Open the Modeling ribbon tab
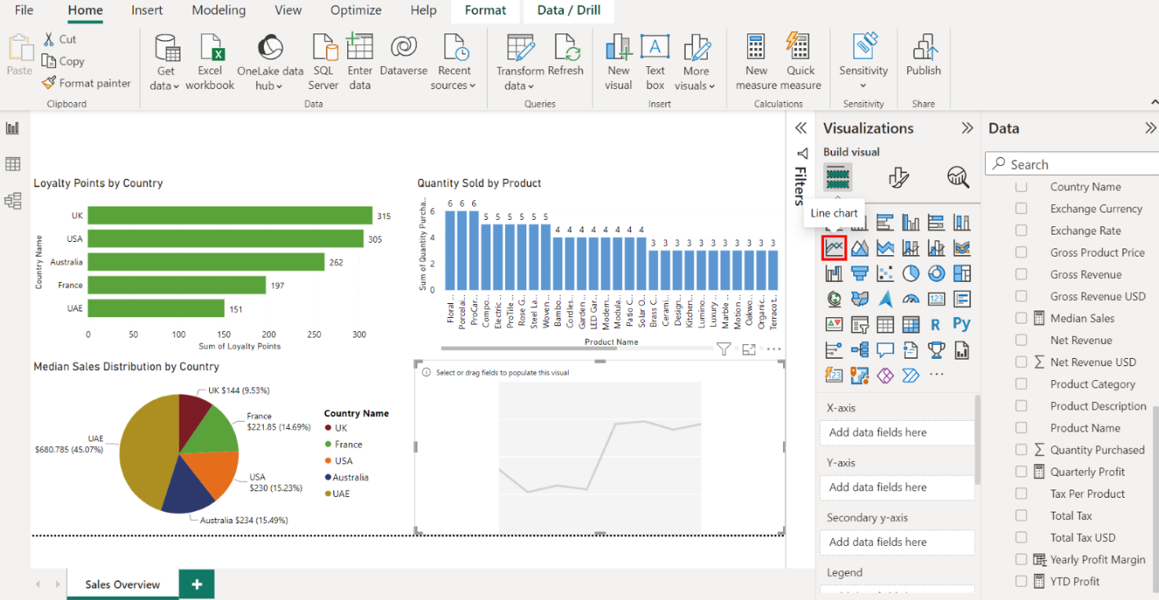 [x=218, y=11]
